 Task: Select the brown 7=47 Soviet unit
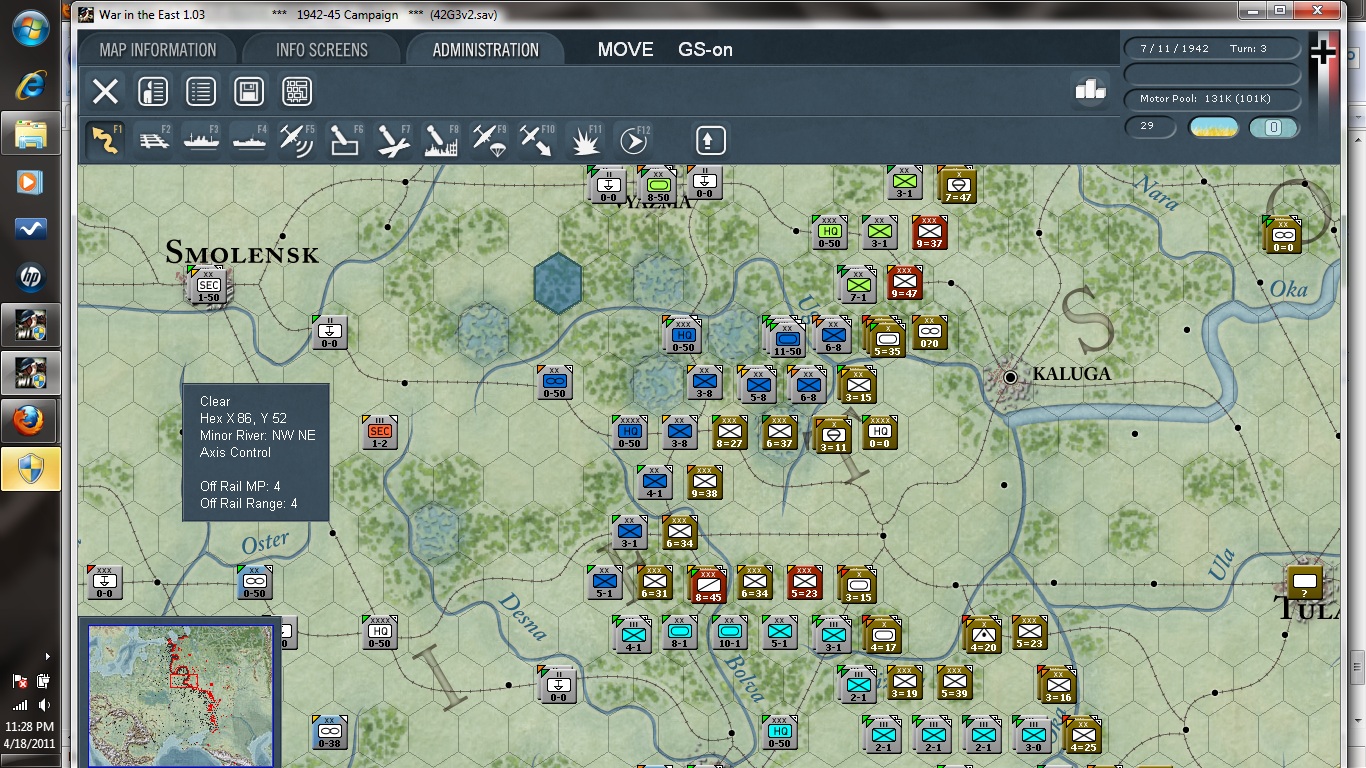[957, 185]
